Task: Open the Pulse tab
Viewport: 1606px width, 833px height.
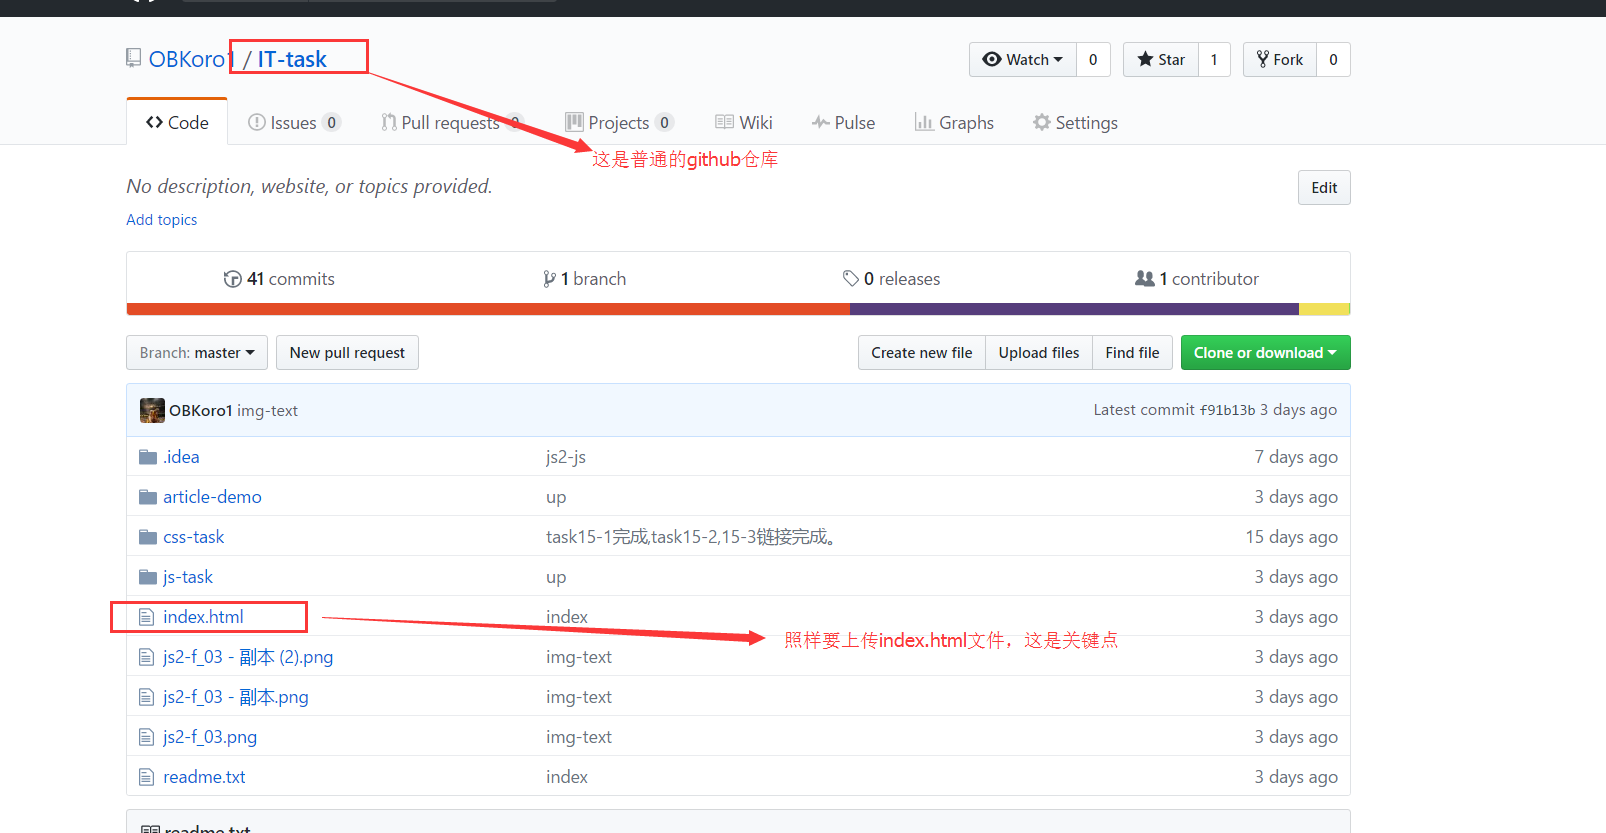Action: [x=843, y=122]
